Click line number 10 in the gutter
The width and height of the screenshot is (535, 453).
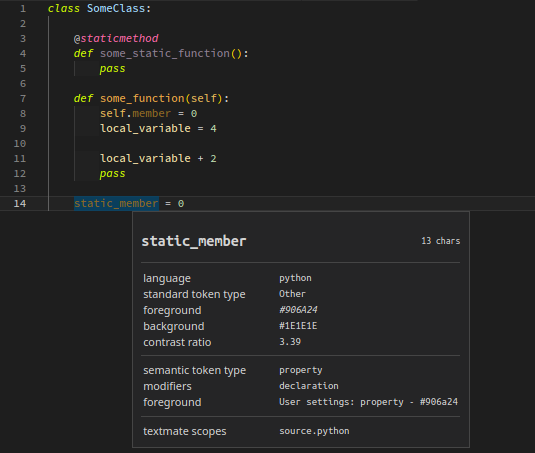click(20, 143)
